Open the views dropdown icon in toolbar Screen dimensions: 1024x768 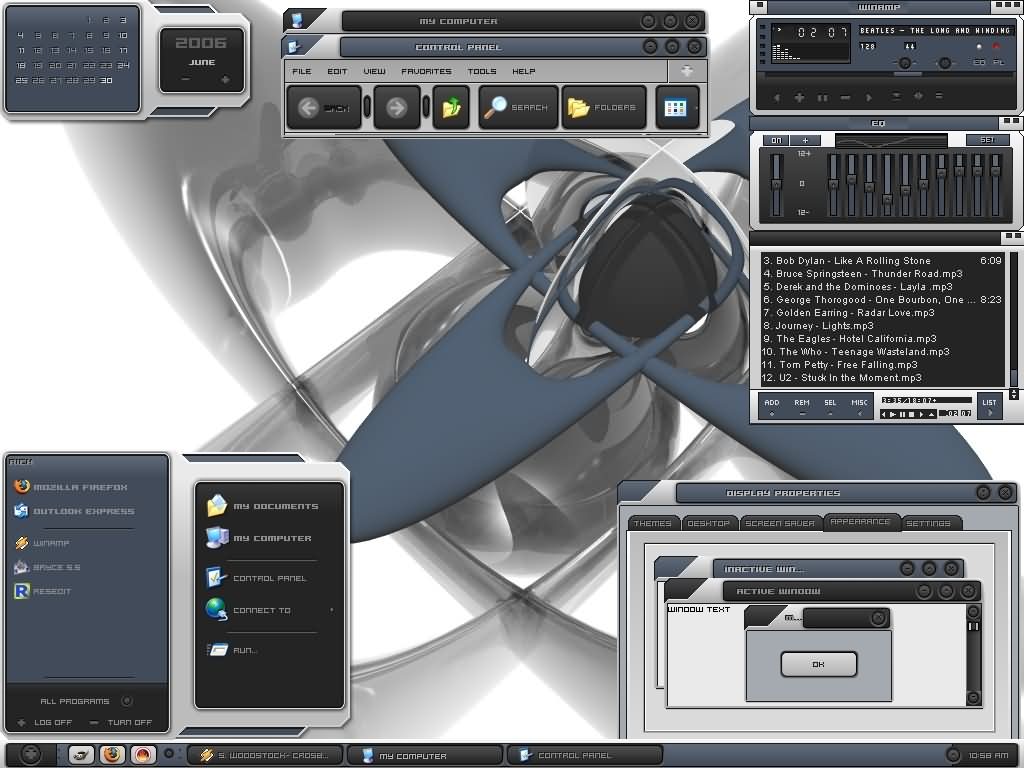[x=675, y=108]
